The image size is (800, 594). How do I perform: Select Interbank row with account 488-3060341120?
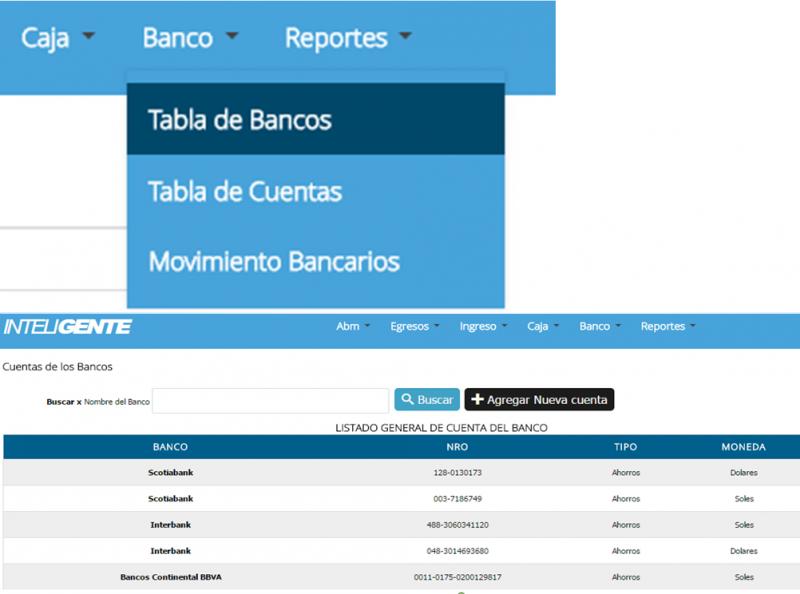click(x=401, y=525)
